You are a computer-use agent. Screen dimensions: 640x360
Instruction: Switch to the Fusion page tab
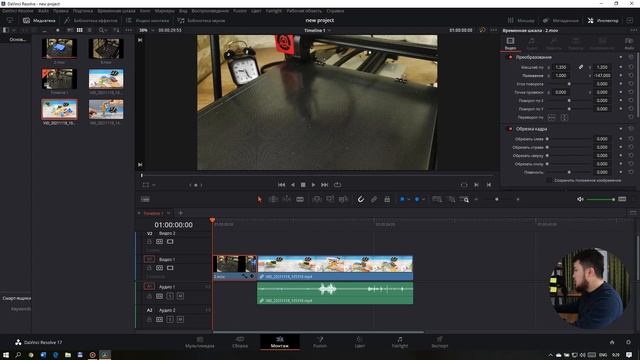tap(320, 342)
